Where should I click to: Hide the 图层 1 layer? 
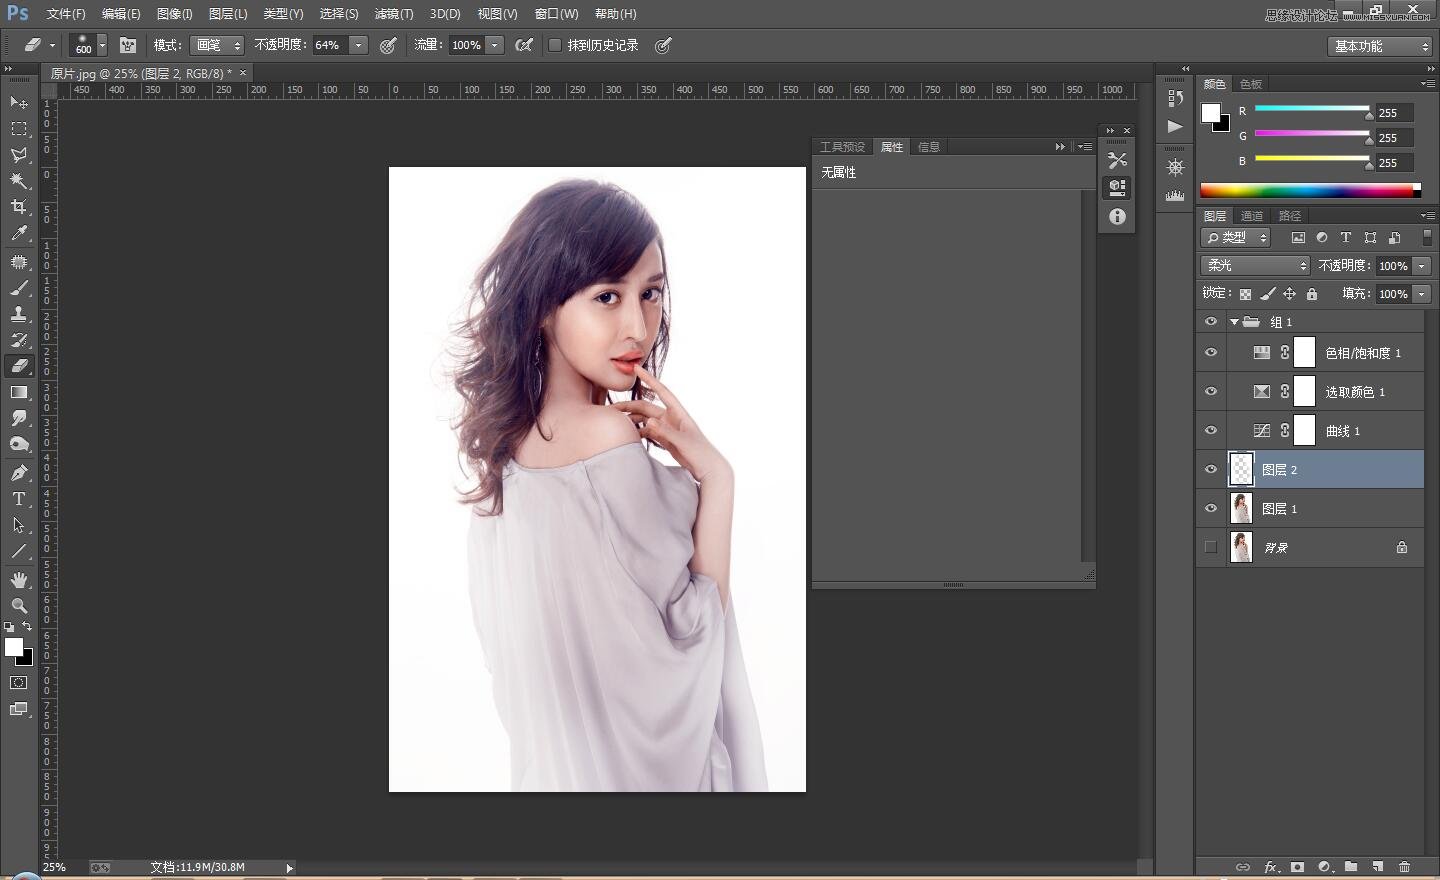click(1211, 508)
